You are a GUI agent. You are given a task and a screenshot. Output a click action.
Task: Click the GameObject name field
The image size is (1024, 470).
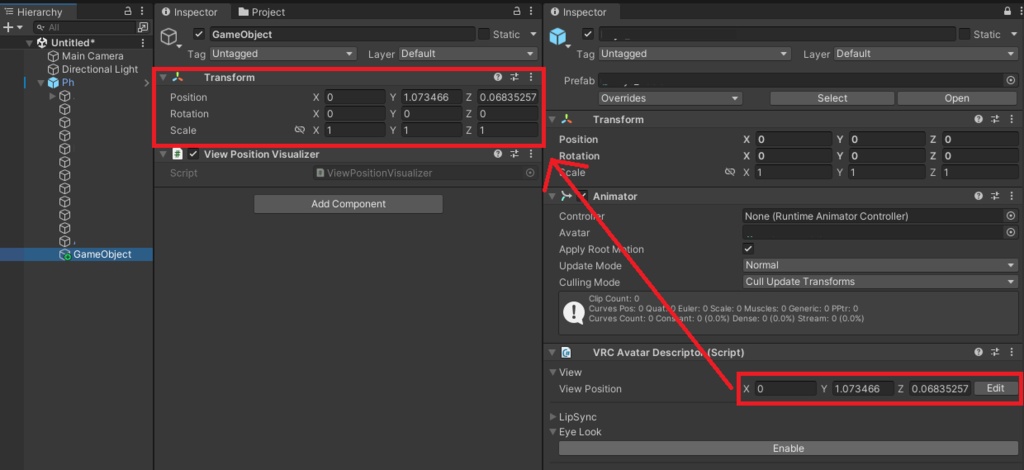click(x=342, y=34)
